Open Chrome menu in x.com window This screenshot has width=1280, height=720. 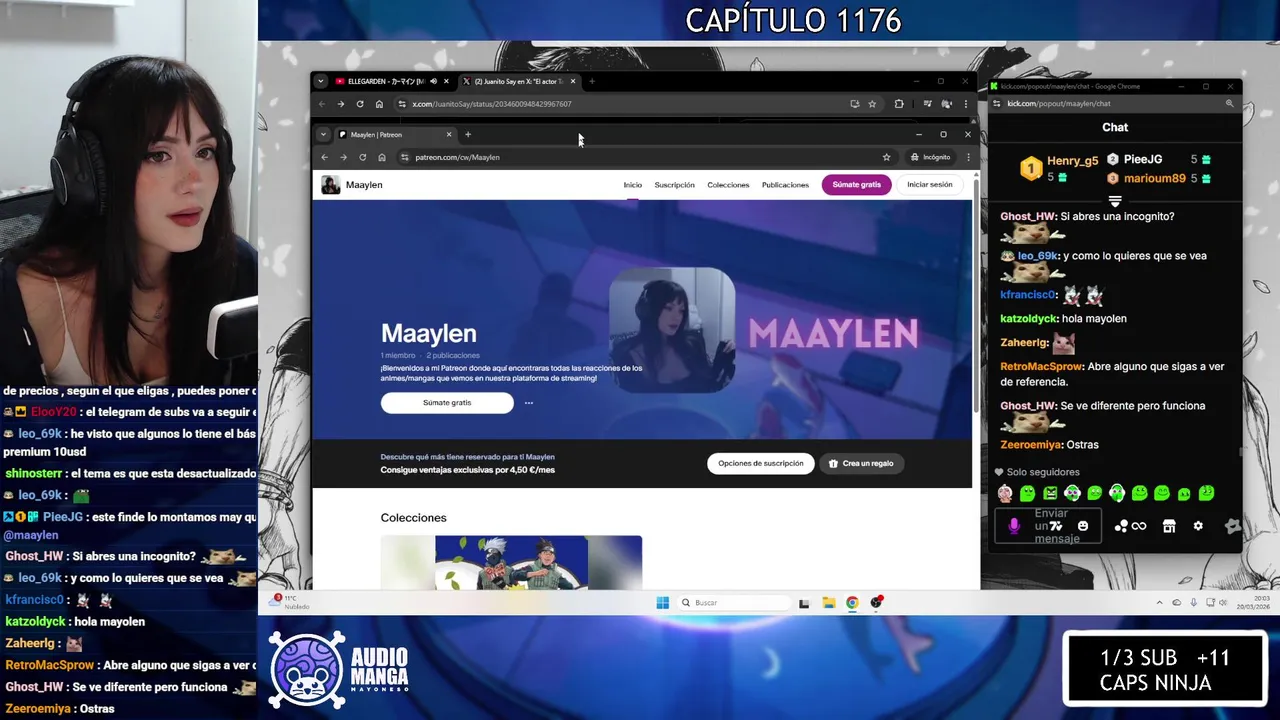[966, 104]
